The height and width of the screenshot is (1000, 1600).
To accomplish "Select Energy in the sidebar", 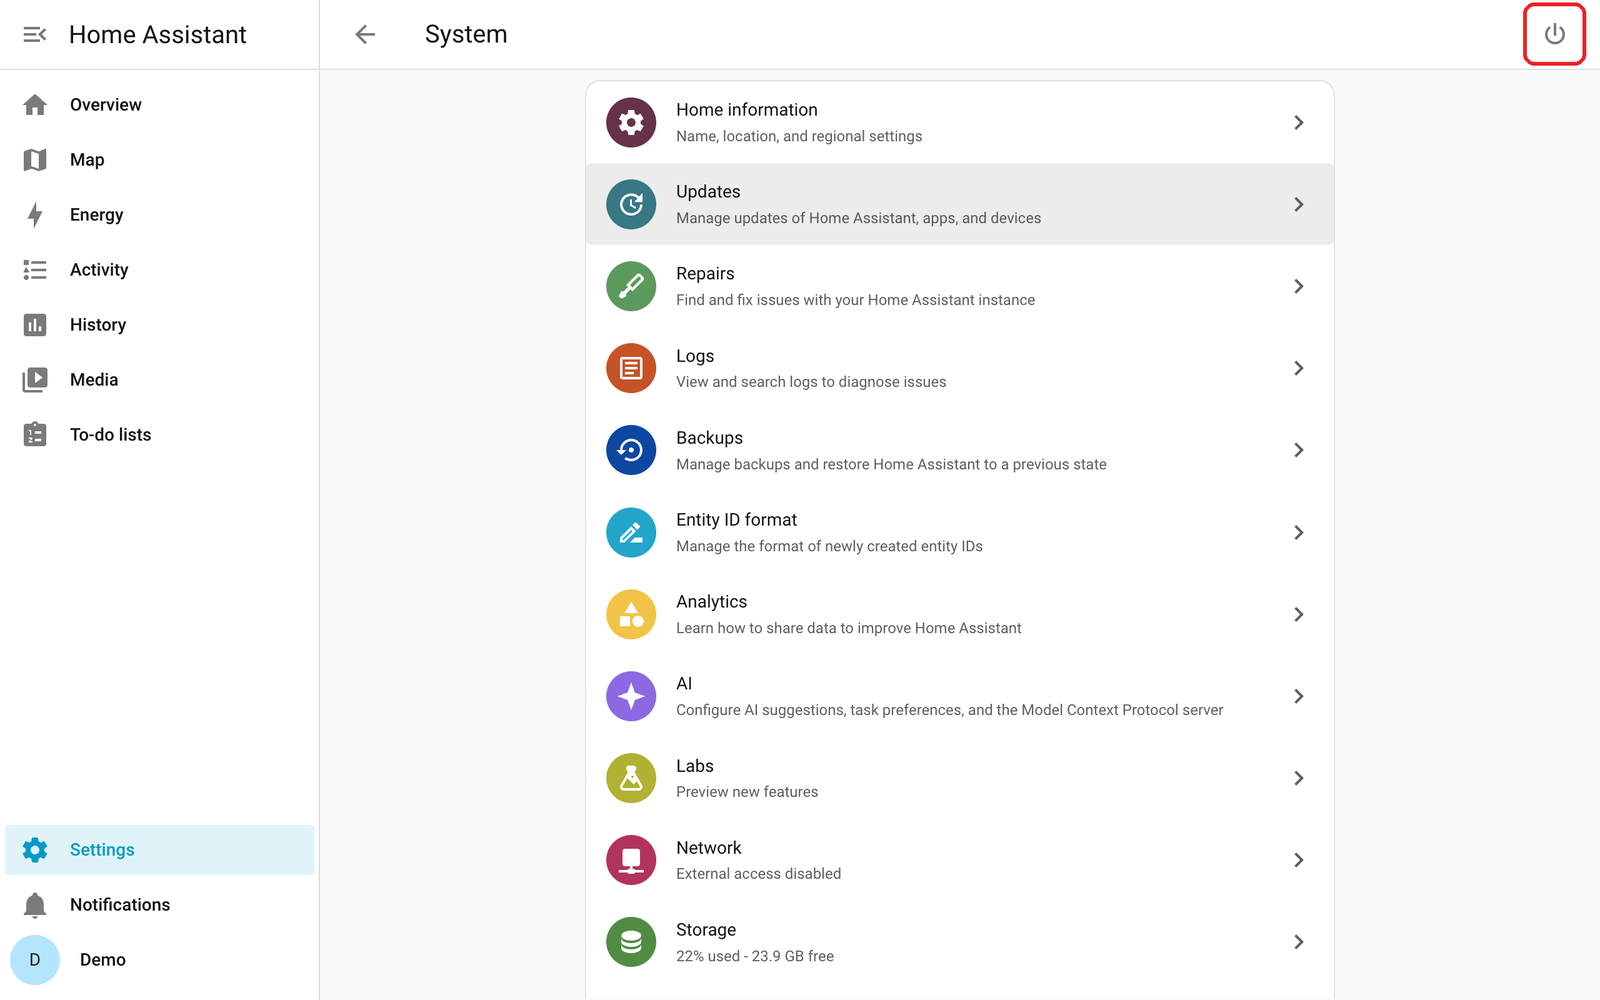I will click(160, 215).
